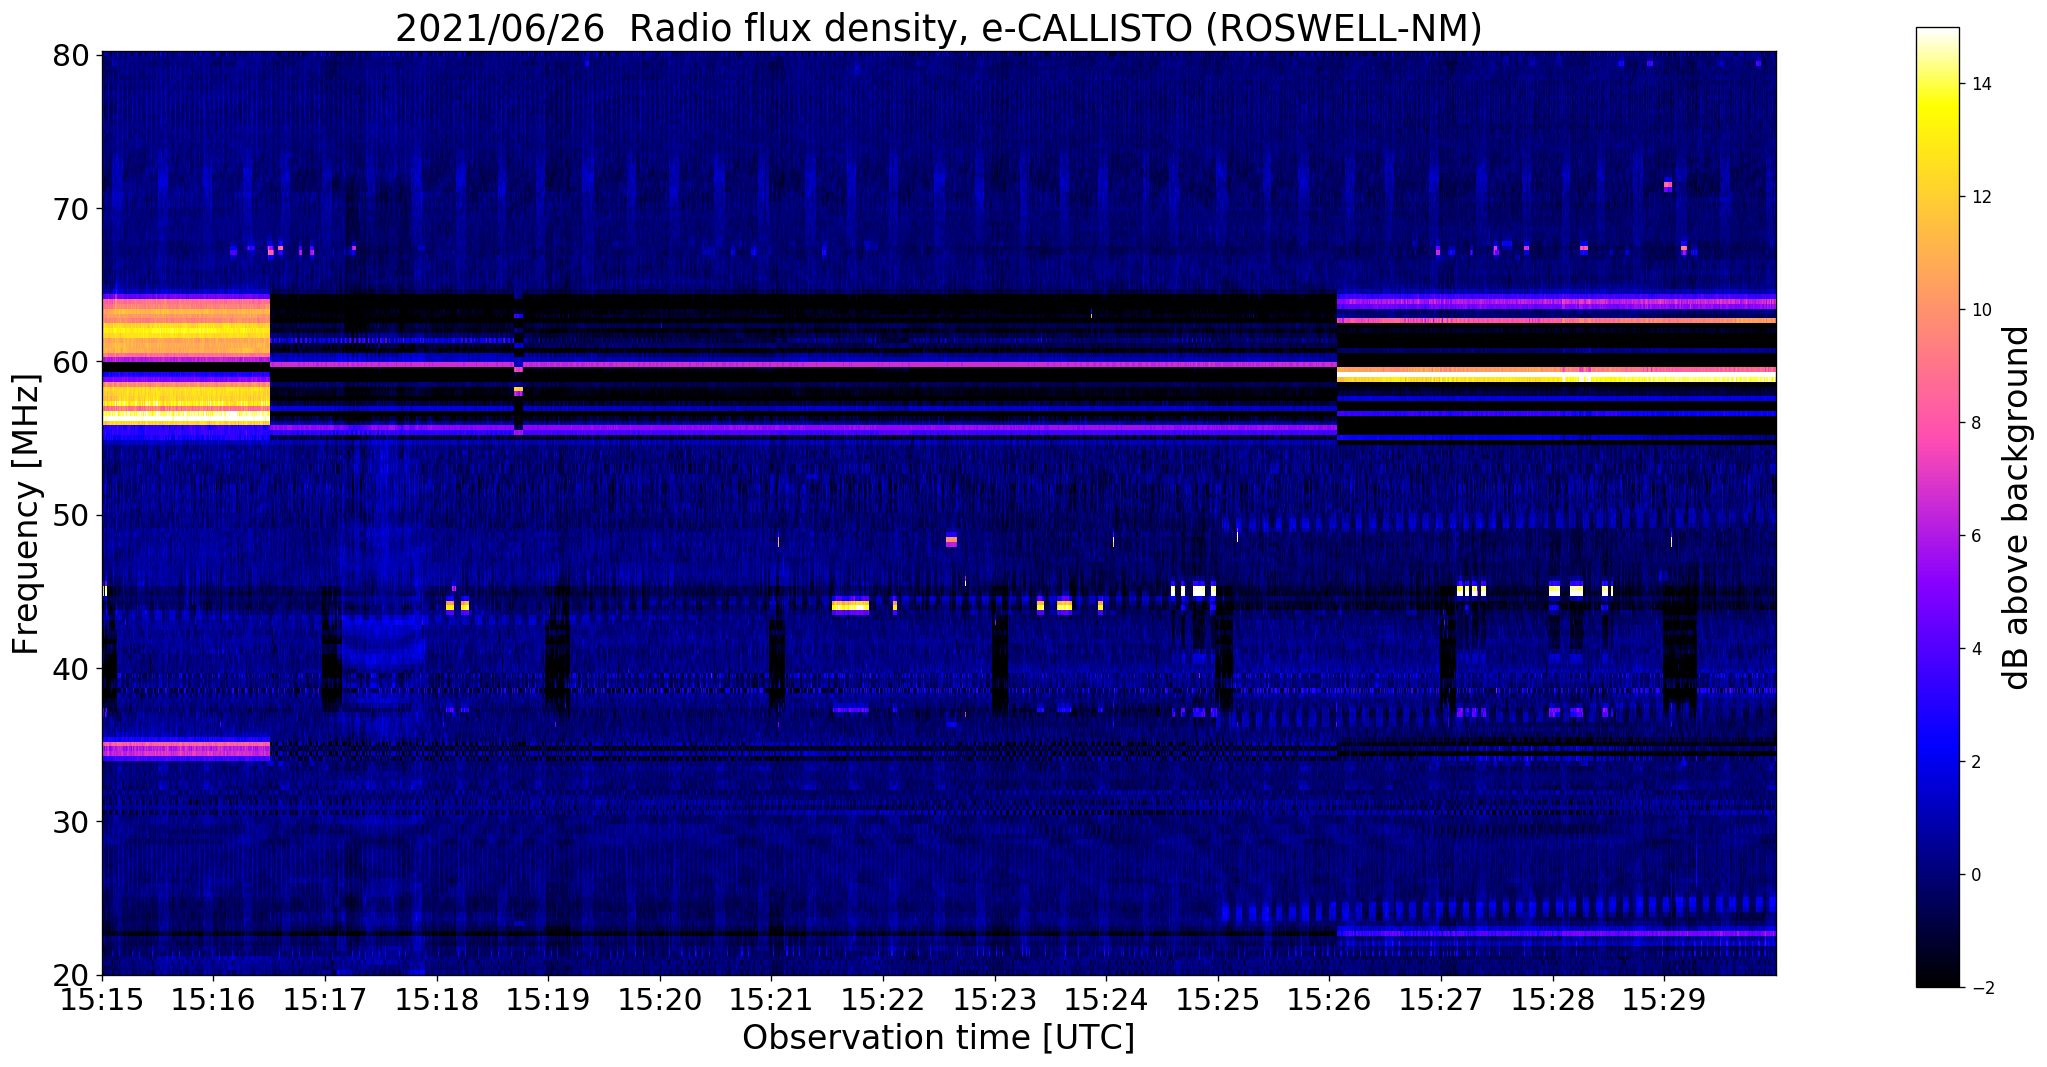Viewport: 2047px width, 1067px height.
Task: Click the 15:17 time tick label
Action: [x=325, y=999]
